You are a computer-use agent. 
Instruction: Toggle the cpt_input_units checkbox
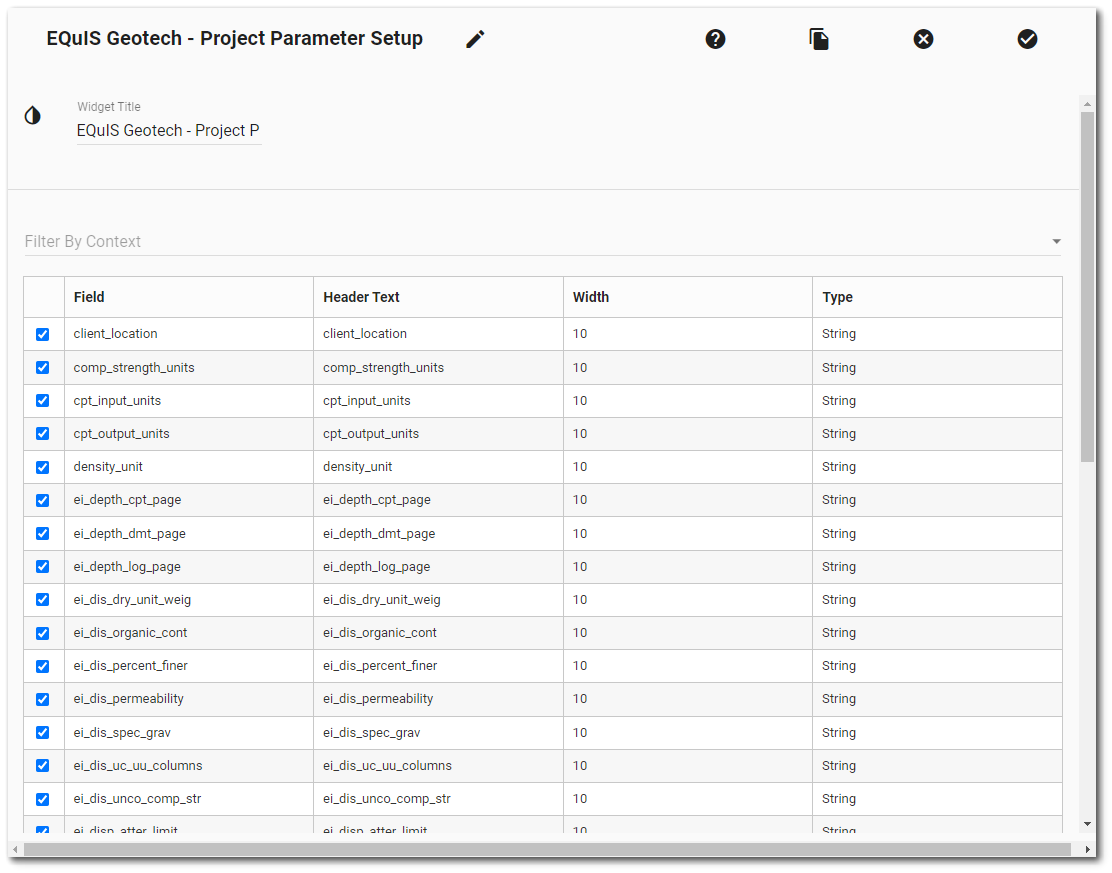point(43,401)
